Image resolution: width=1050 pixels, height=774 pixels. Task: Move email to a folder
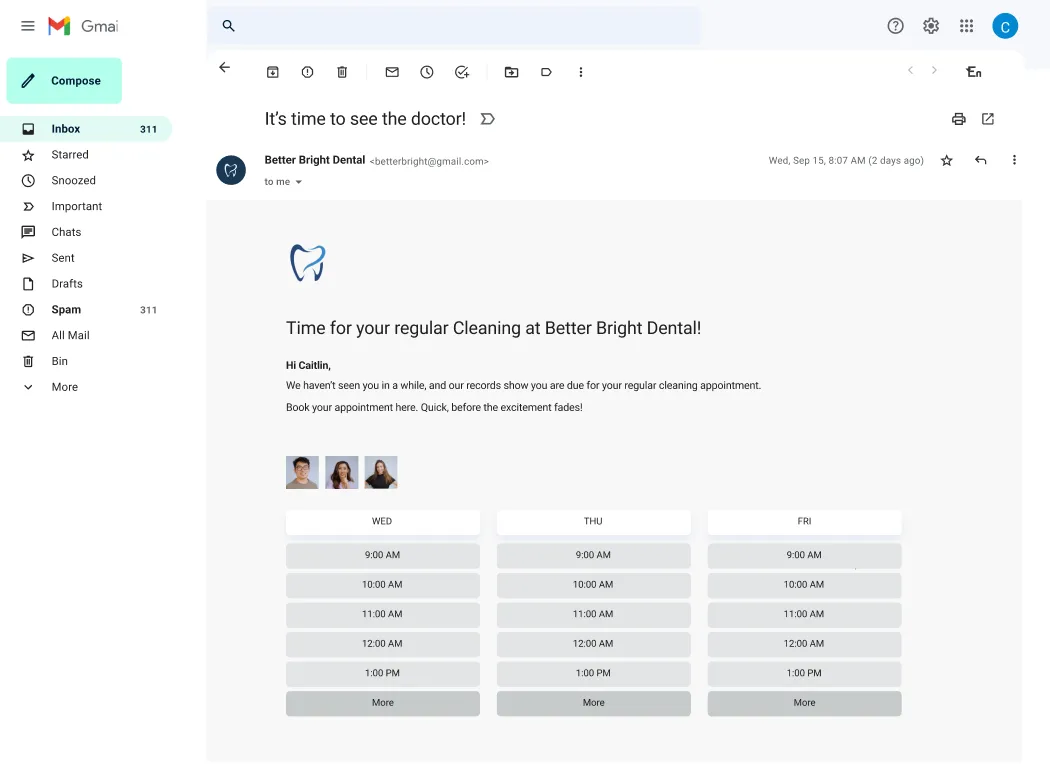click(x=512, y=72)
